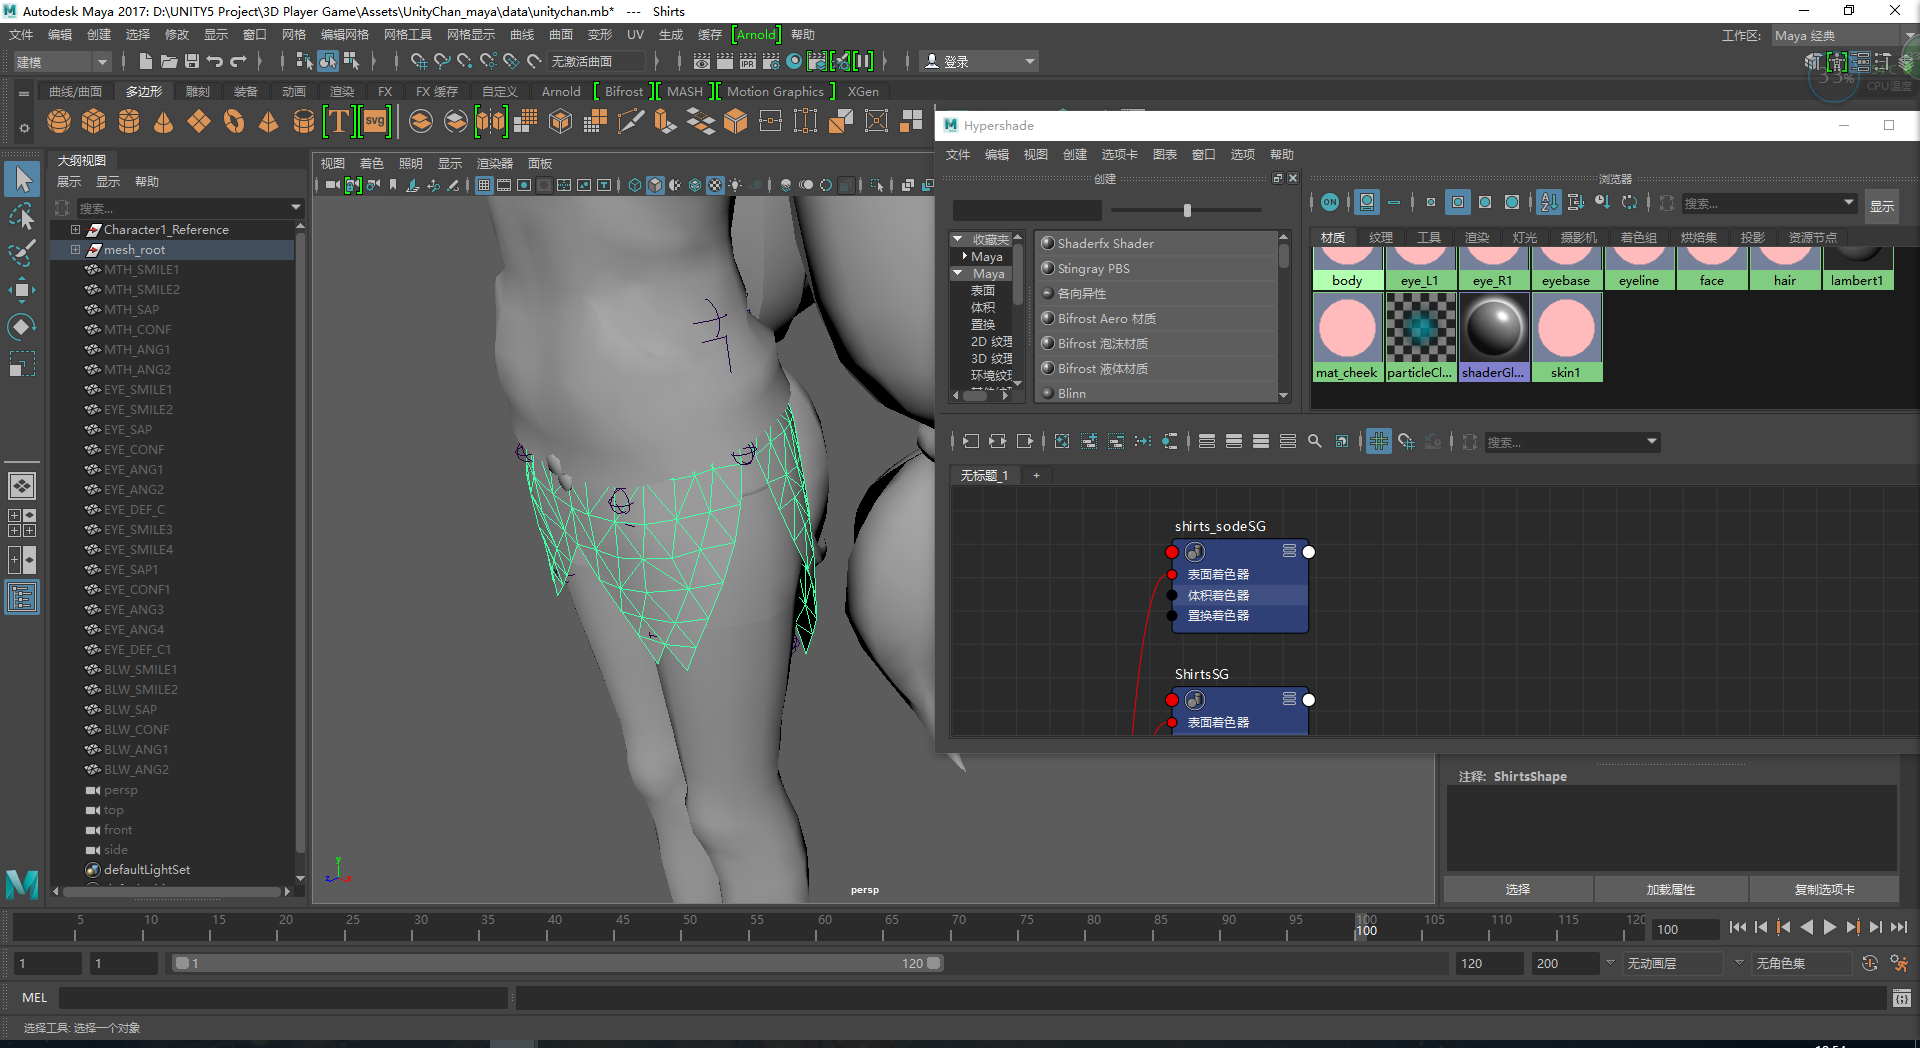Viewport: 1920px width, 1048px height.
Task: Toggle viewport grid display icon
Action: tap(484, 185)
